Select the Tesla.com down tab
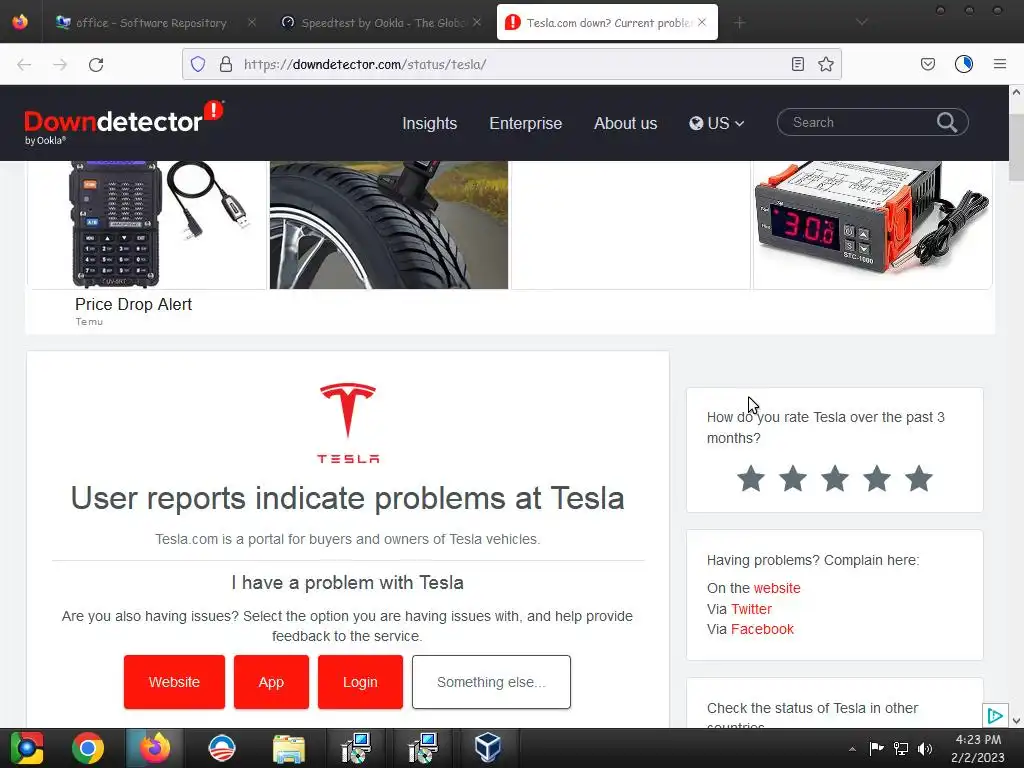 click(609, 23)
